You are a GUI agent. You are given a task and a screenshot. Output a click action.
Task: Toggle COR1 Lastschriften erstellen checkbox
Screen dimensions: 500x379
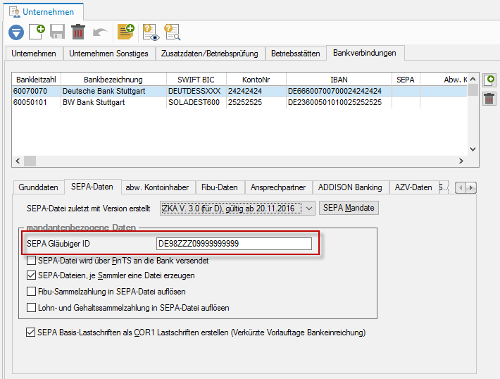[x=30, y=332]
